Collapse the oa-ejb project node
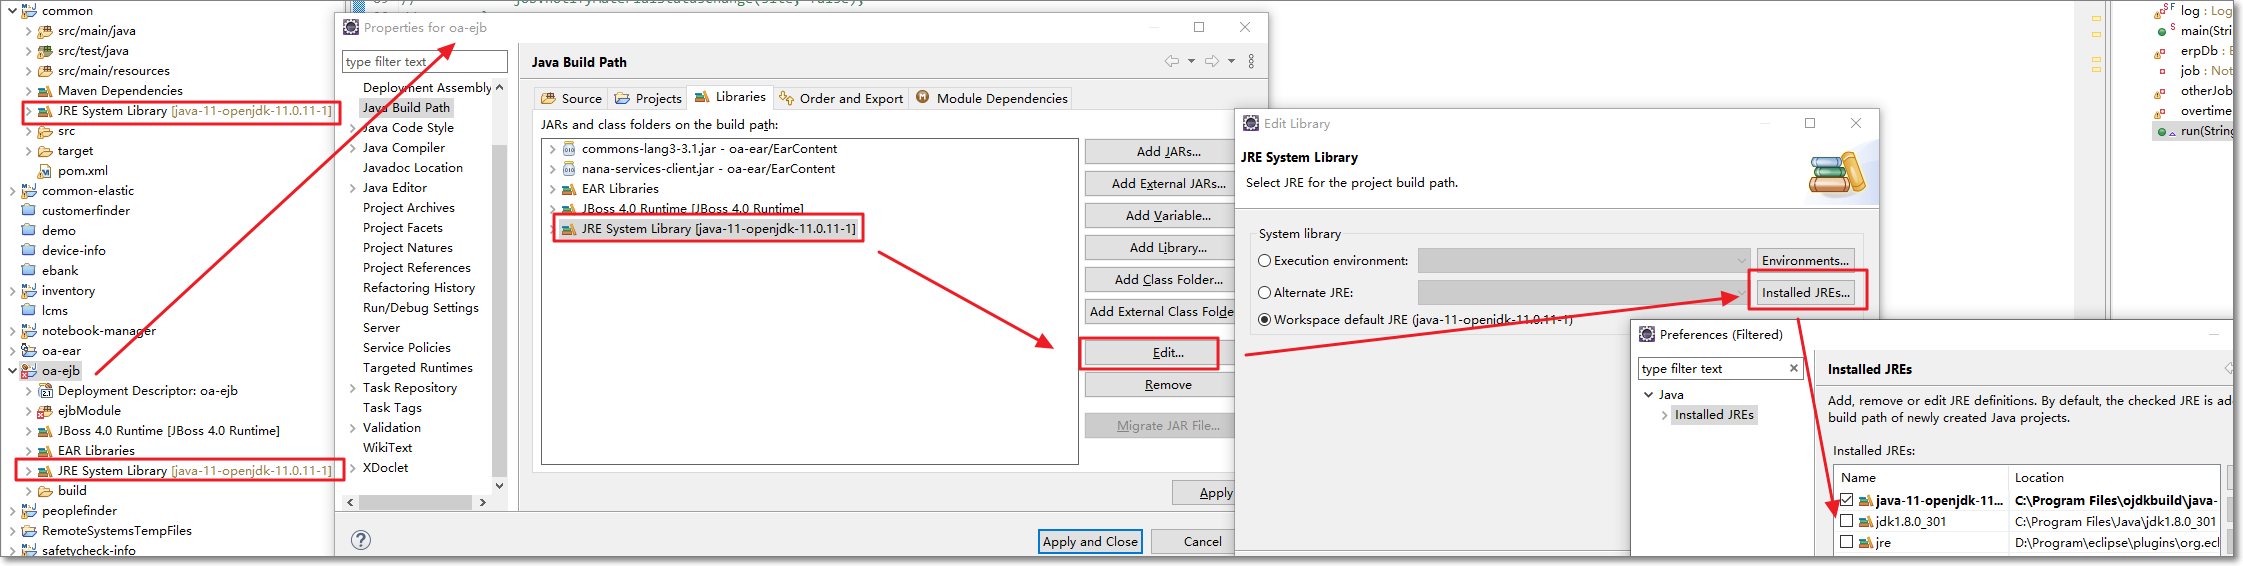The image size is (2243, 566). point(12,371)
